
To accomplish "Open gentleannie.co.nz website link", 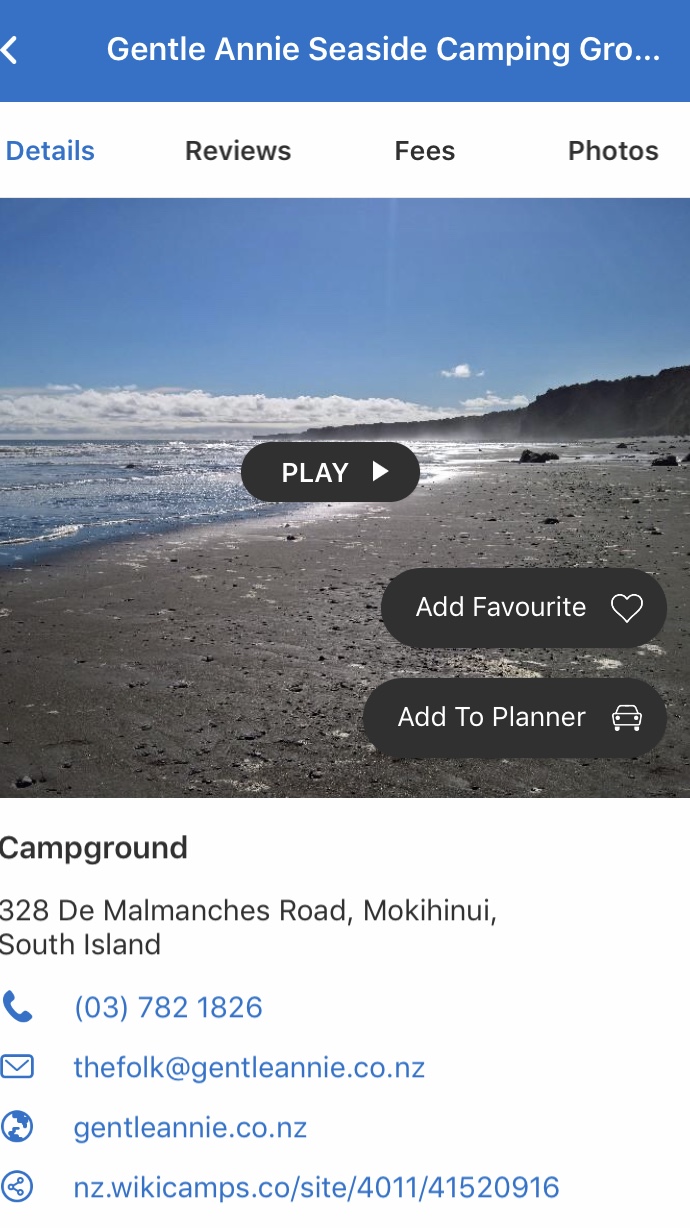I will pos(190,1128).
